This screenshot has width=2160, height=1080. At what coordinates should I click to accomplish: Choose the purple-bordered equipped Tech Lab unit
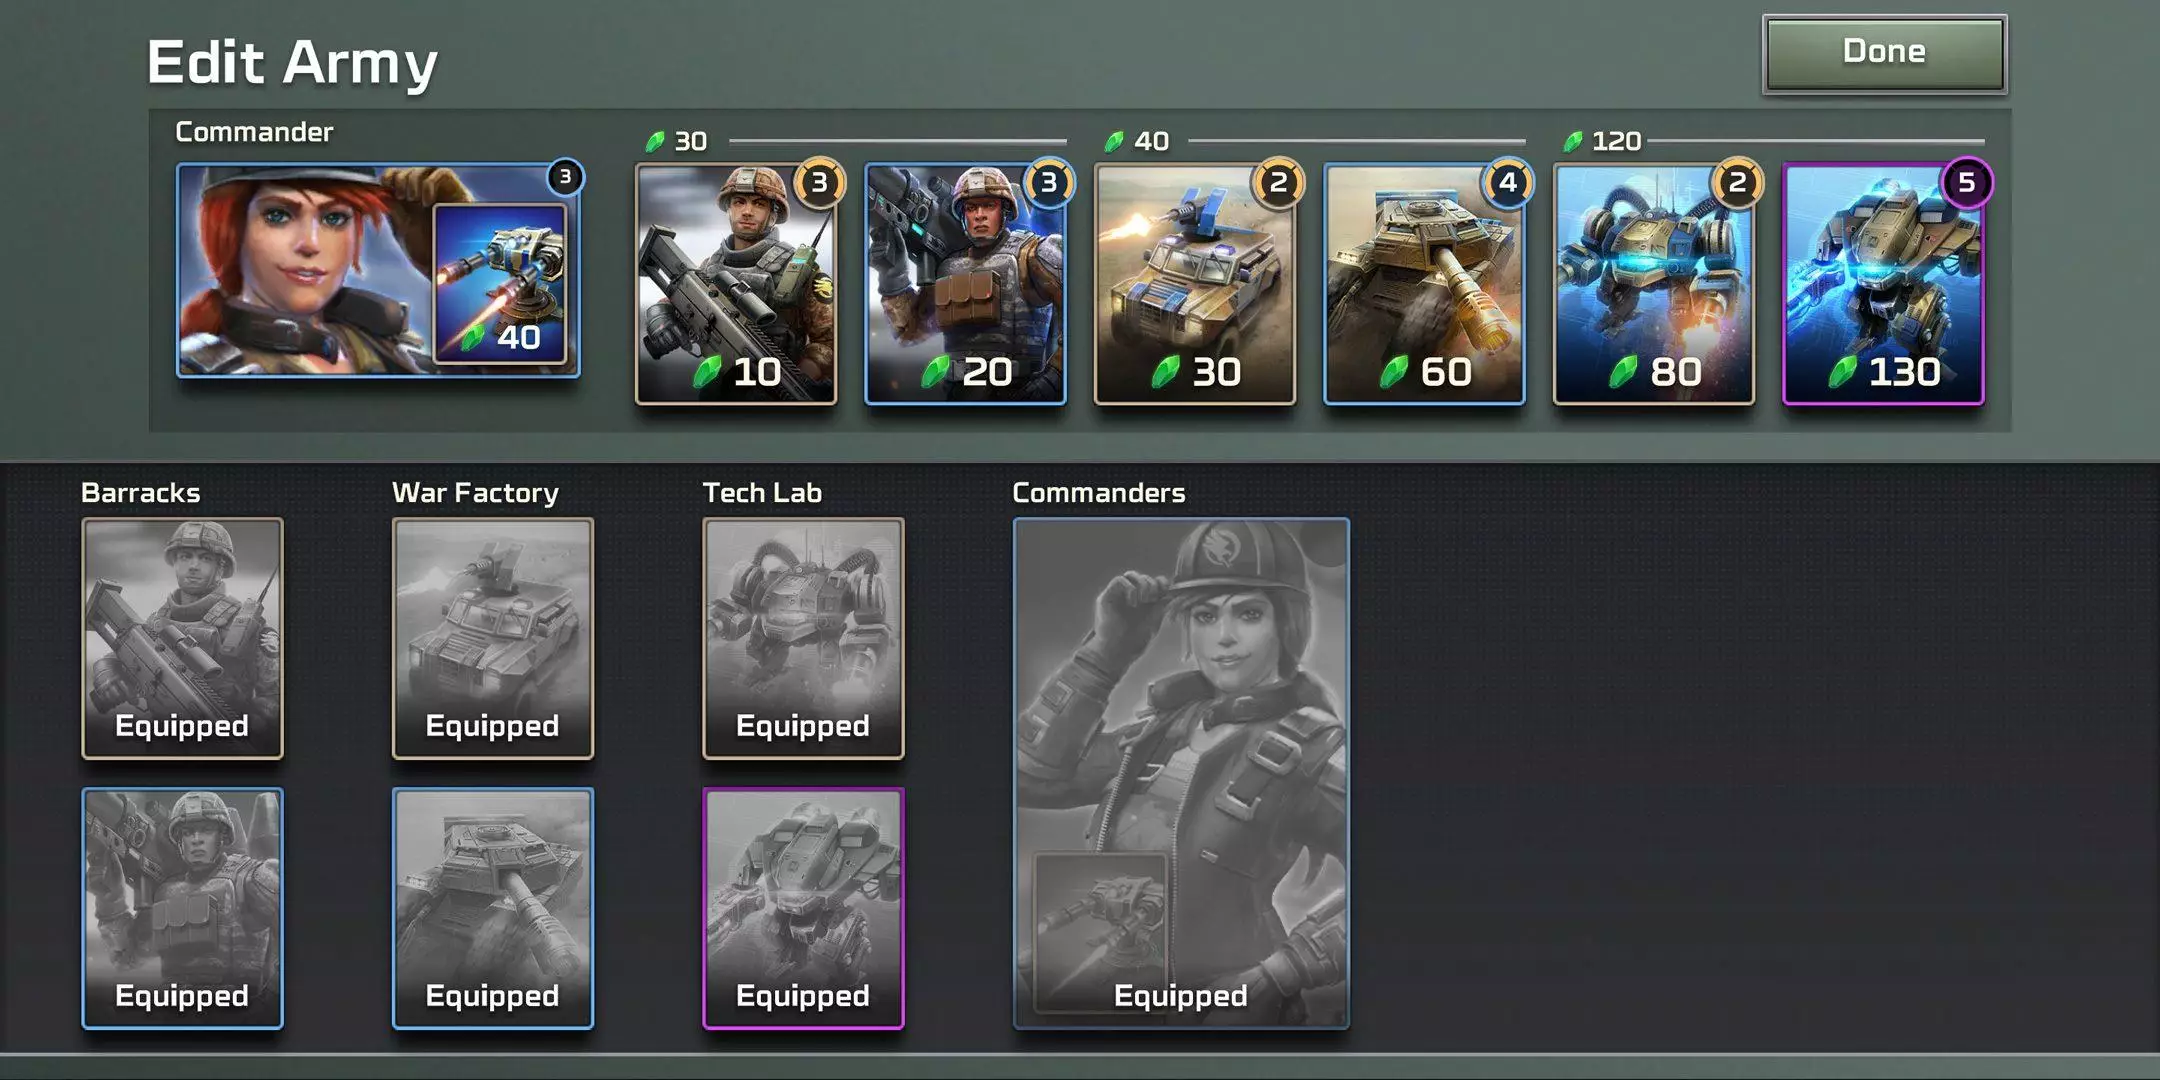point(803,908)
